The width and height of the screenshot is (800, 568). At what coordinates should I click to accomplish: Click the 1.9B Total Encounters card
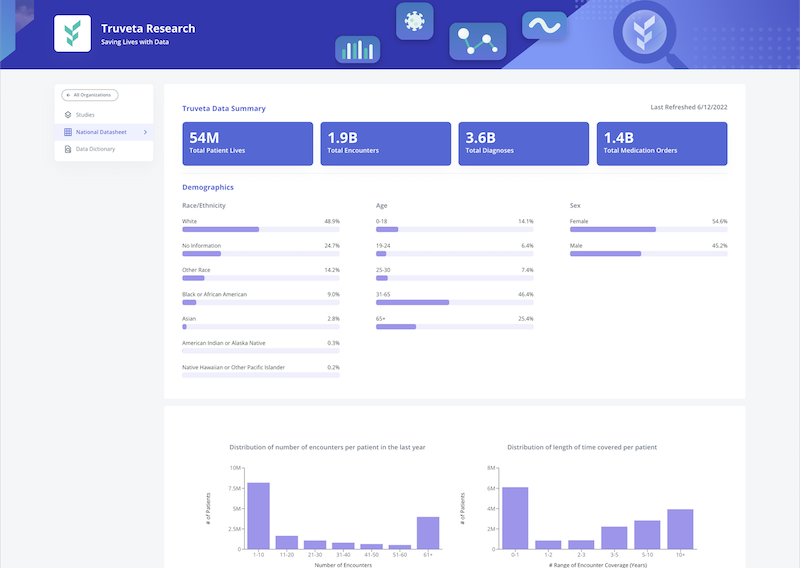click(x=386, y=143)
